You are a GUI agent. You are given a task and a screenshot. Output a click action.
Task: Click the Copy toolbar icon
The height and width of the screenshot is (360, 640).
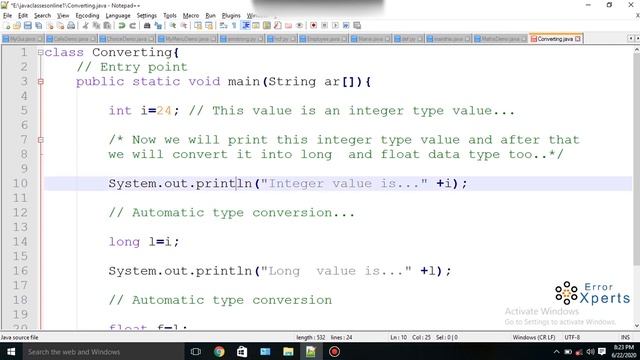pyautogui.click(x=96, y=25)
